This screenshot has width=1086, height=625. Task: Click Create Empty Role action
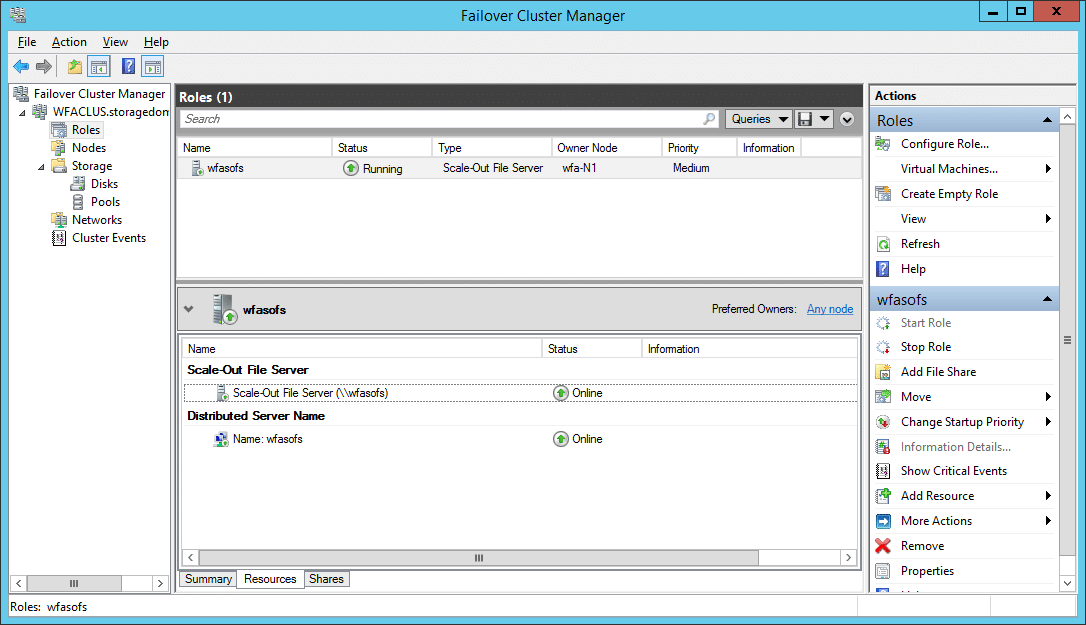point(950,194)
